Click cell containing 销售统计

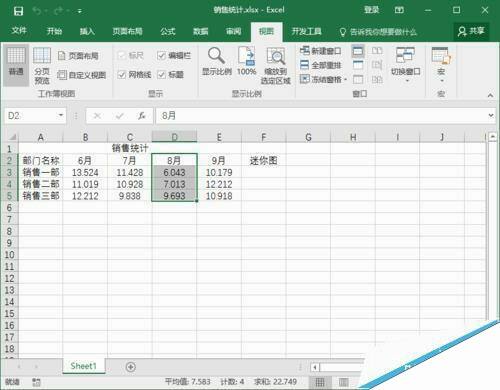pos(130,148)
